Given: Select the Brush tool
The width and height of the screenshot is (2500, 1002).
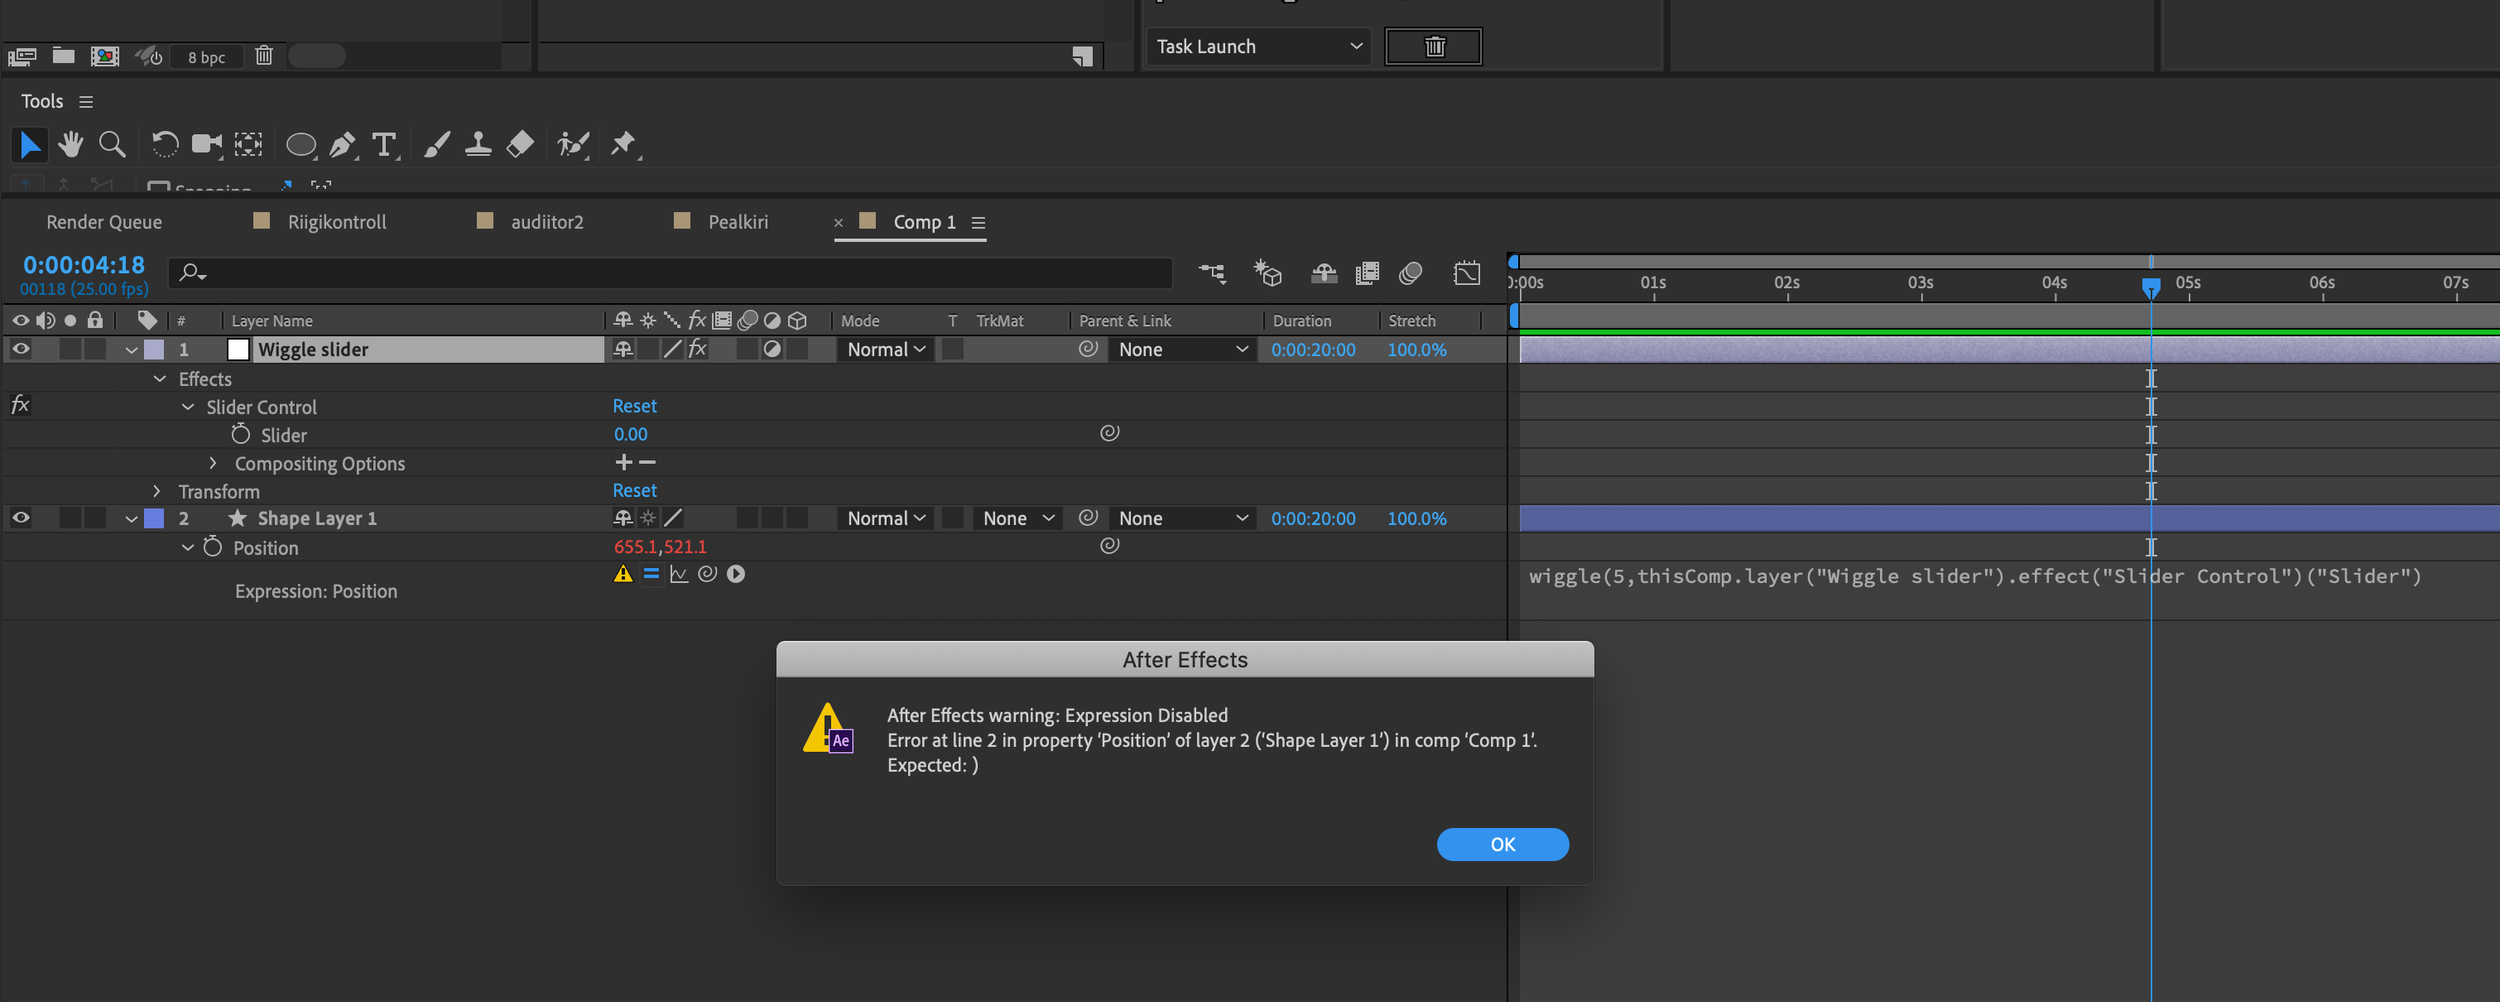Looking at the screenshot, I should click(x=437, y=145).
